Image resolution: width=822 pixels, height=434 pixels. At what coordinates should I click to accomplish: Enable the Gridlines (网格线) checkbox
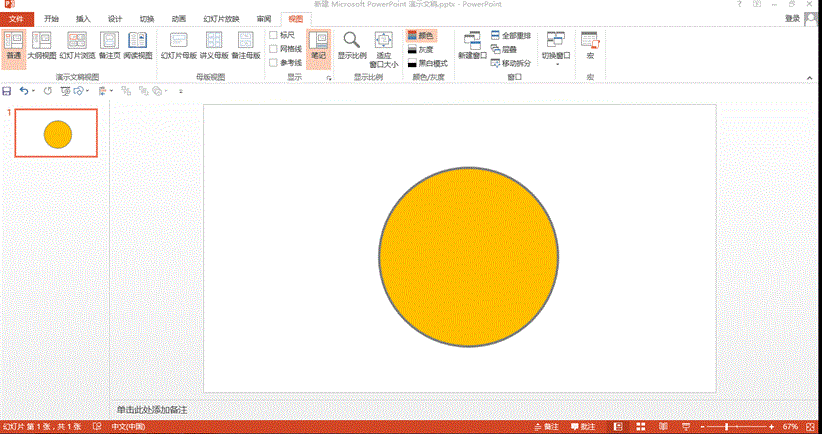(x=274, y=49)
